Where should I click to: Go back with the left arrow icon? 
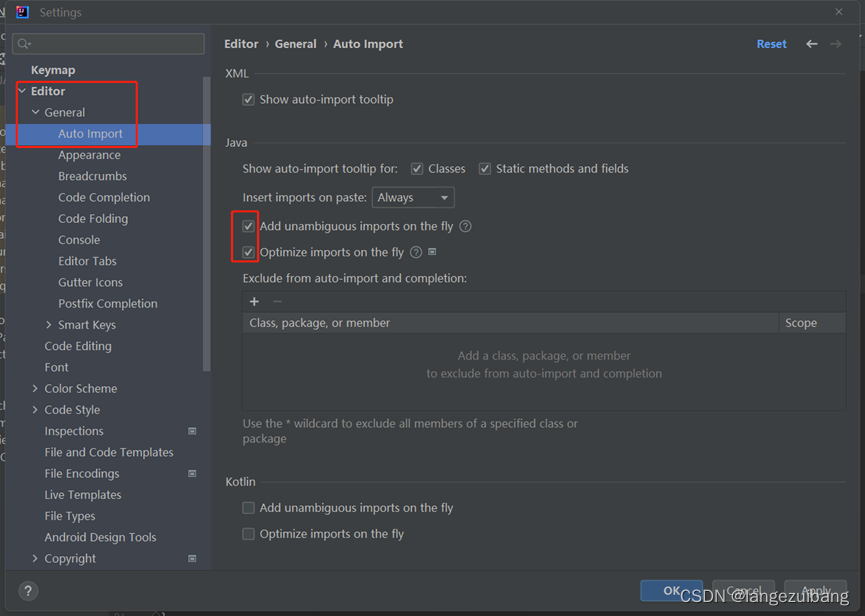click(811, 44)
